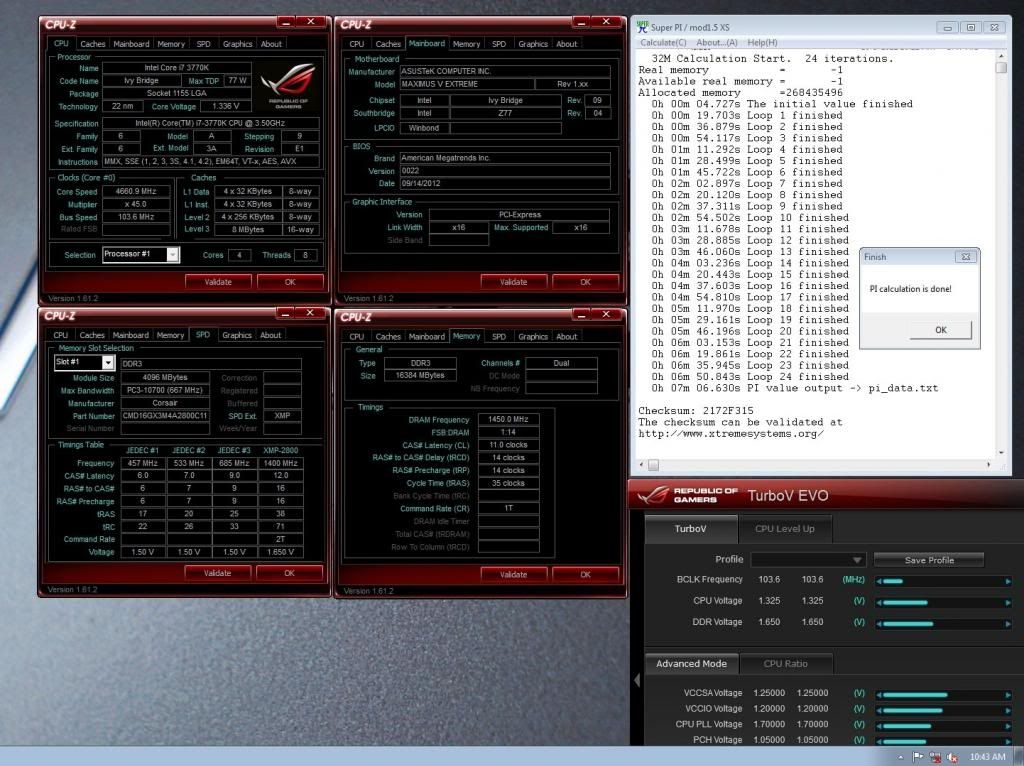1024x766 pixels.
Task: Click Super PI horizontal scrollbar right arrow
Action: [989, 465]
